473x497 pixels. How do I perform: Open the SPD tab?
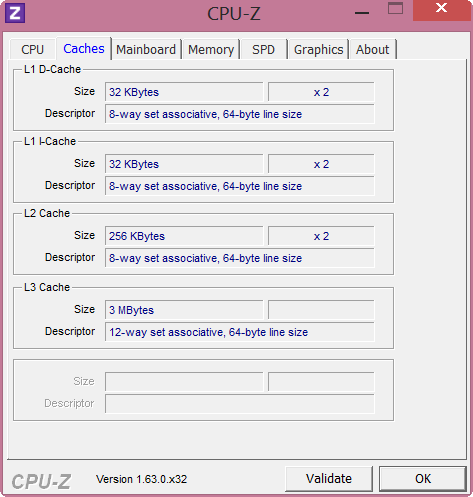pos(263,49)
